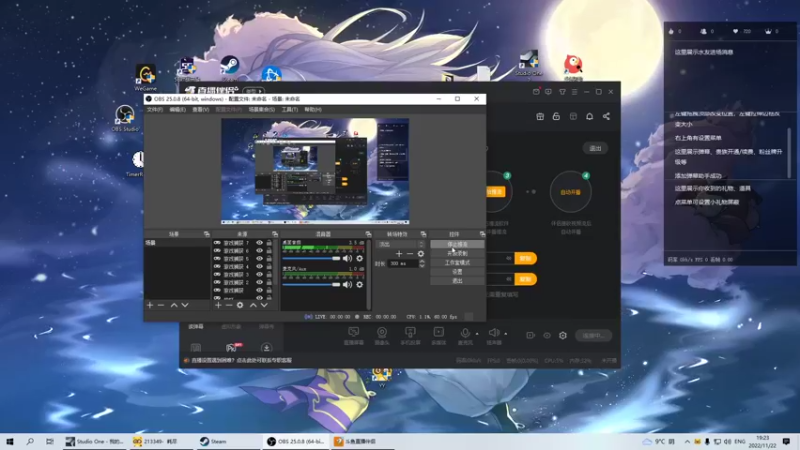Undock the scenes panel via its popout icon
The width and height of the screenshot is (800, 450).
click(x=207, y=234)
